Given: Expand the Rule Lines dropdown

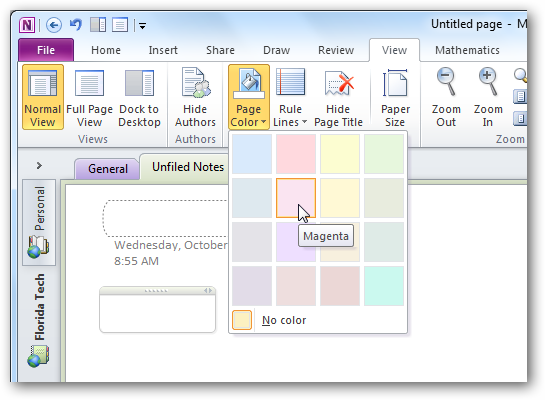Looking at the screenshot, I should coord(290,97).
